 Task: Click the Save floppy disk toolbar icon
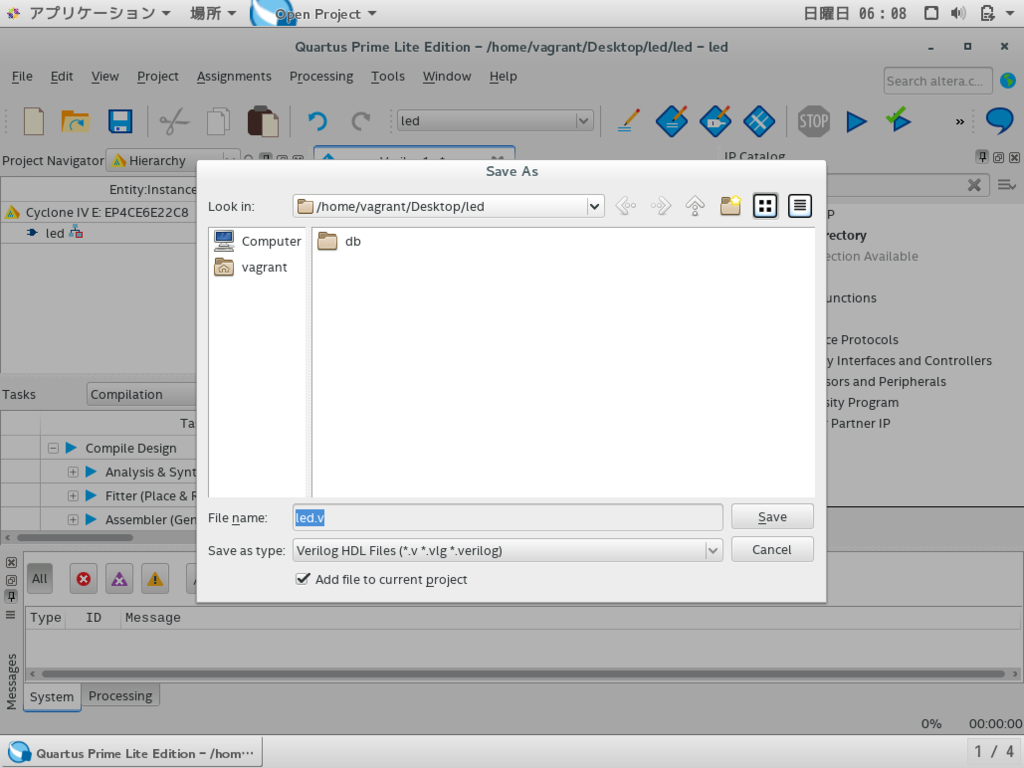tap(120, 121)
